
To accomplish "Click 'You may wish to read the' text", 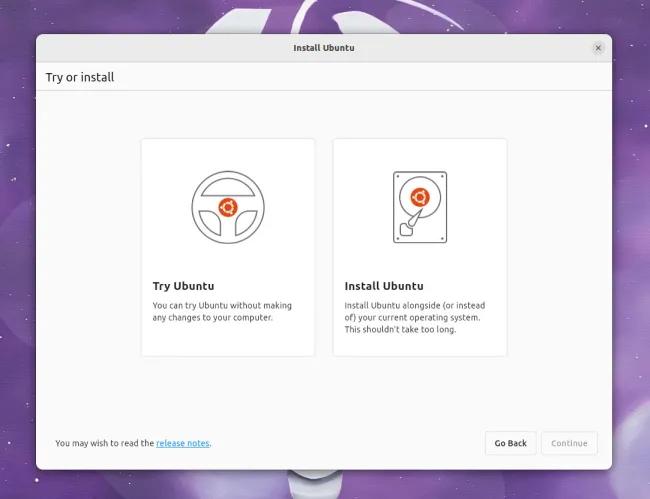I will coord(104,443).
